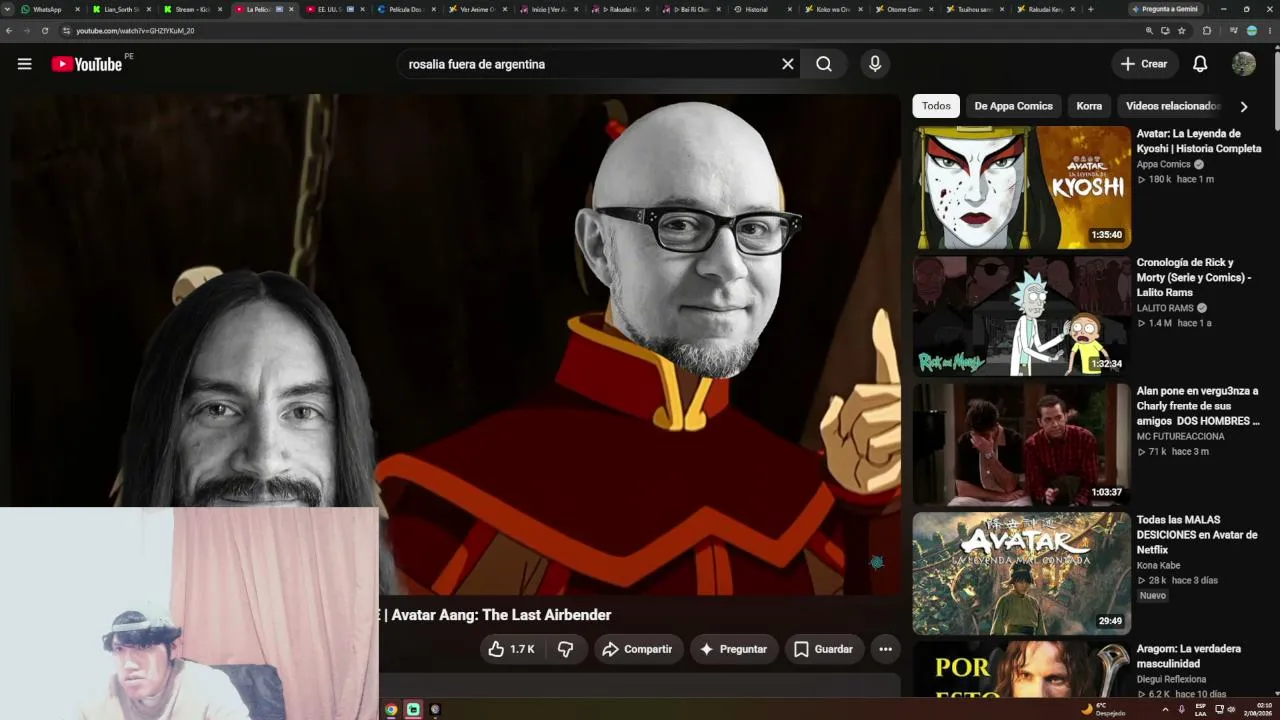Go forward in browser history

tap(27, 31)
